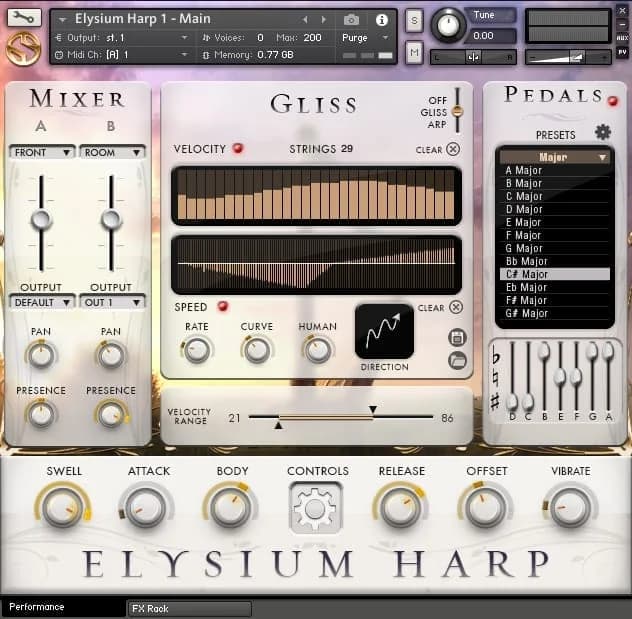
Task: Toggle the Speed red LED
Action: (x=223, y=306)
